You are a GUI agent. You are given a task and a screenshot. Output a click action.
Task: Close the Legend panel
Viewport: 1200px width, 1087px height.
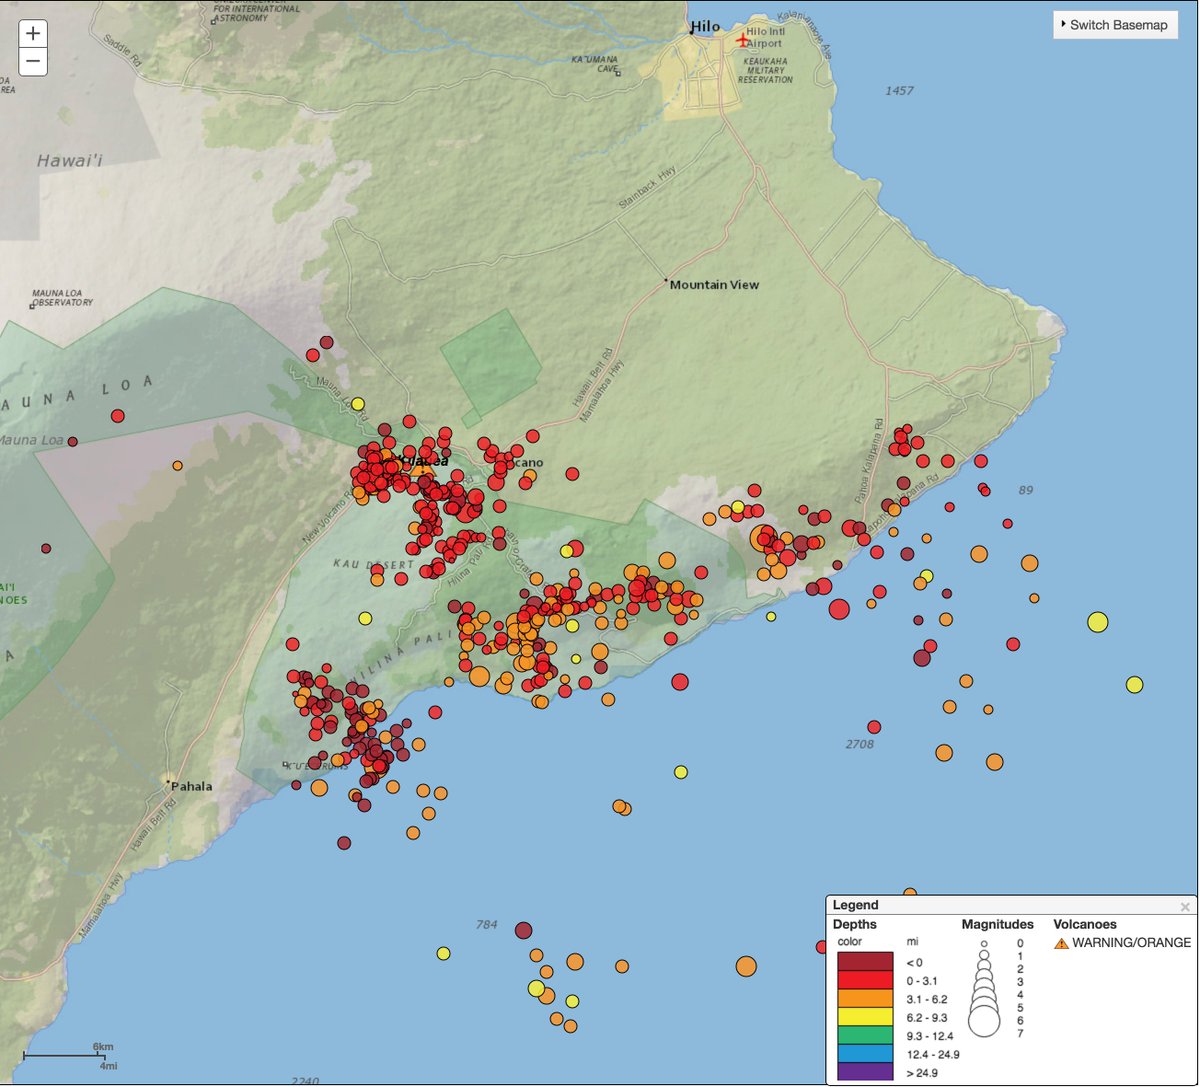(1185, 907)
